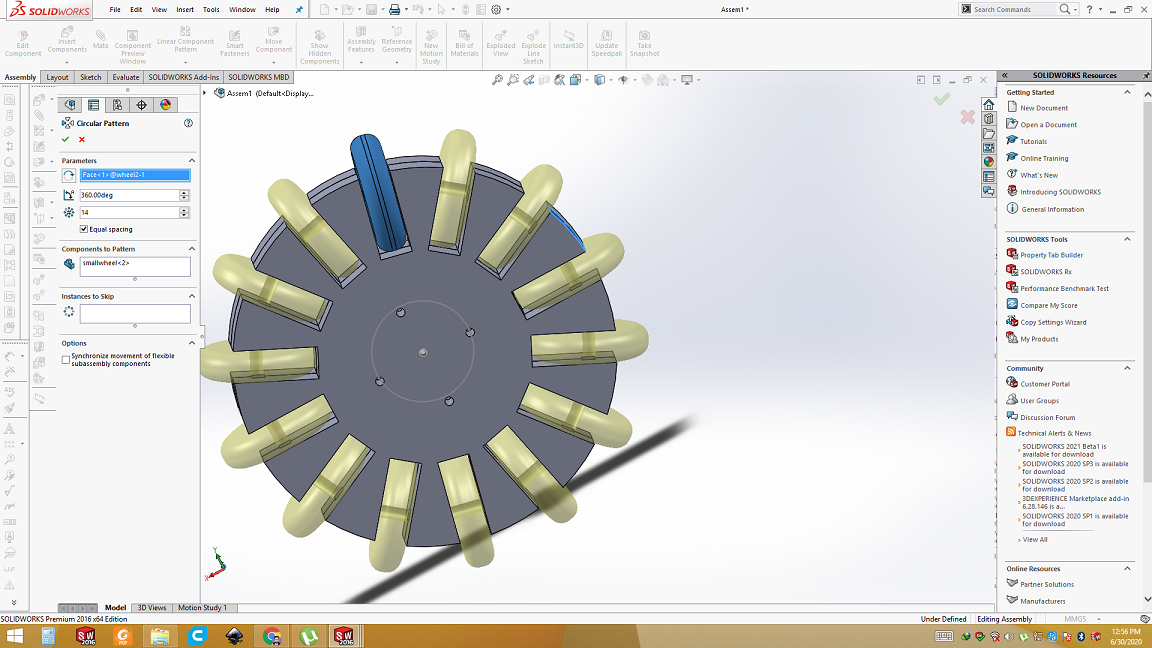Toggle Equal spacing checkbox
This screenshot has height=648, width=1152.
click(x=84, y=229)
